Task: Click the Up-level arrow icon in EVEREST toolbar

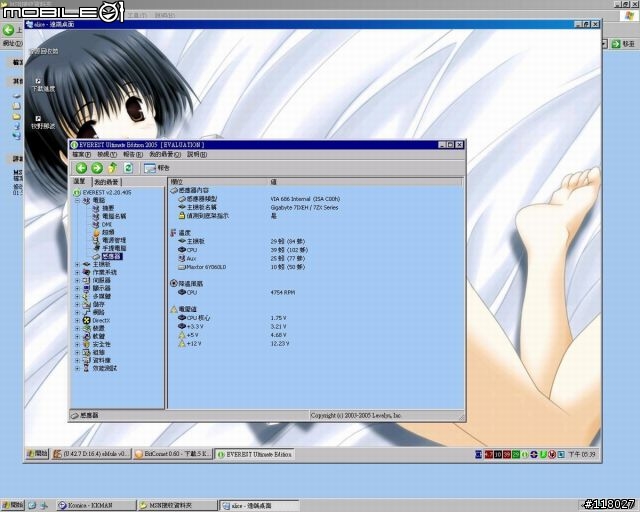Action: [x=113, y=168]
